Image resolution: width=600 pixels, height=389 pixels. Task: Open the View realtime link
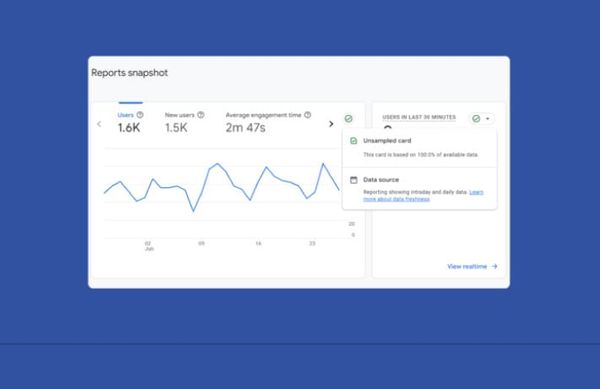tap(467, 266)
